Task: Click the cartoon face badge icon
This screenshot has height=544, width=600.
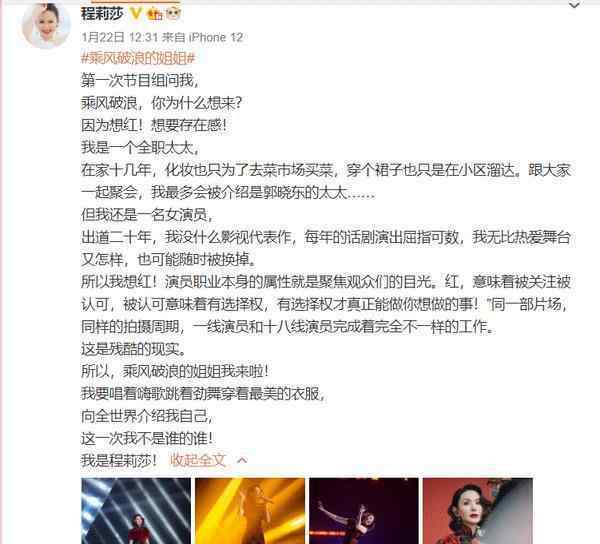Action: click(x=173, y=14)
